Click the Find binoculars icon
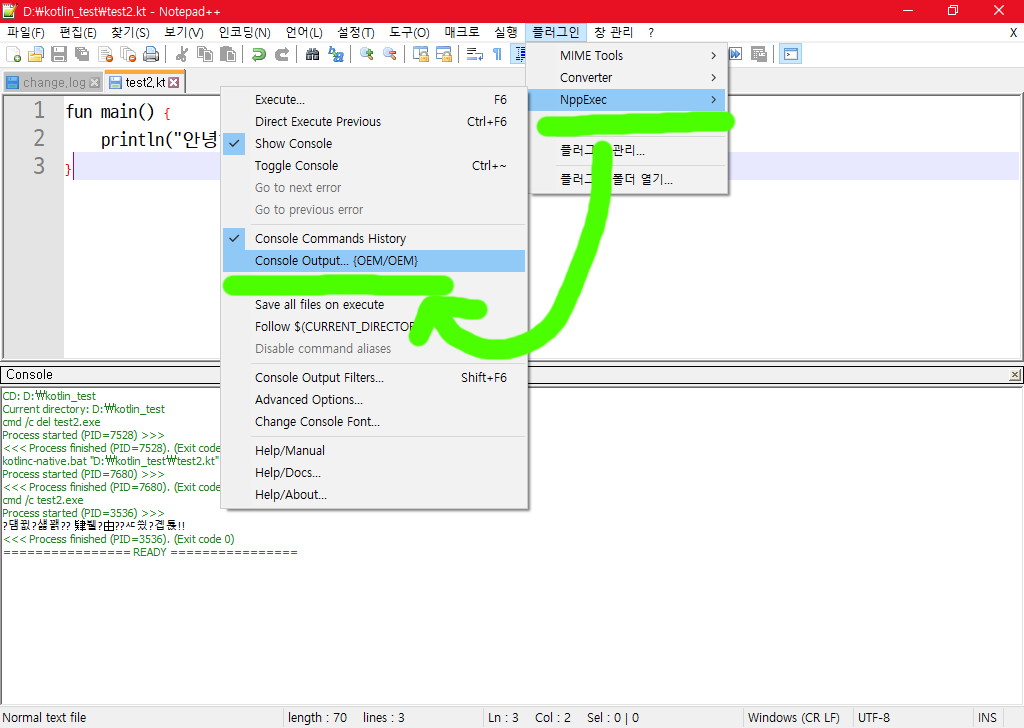 (x=312, y=54)
